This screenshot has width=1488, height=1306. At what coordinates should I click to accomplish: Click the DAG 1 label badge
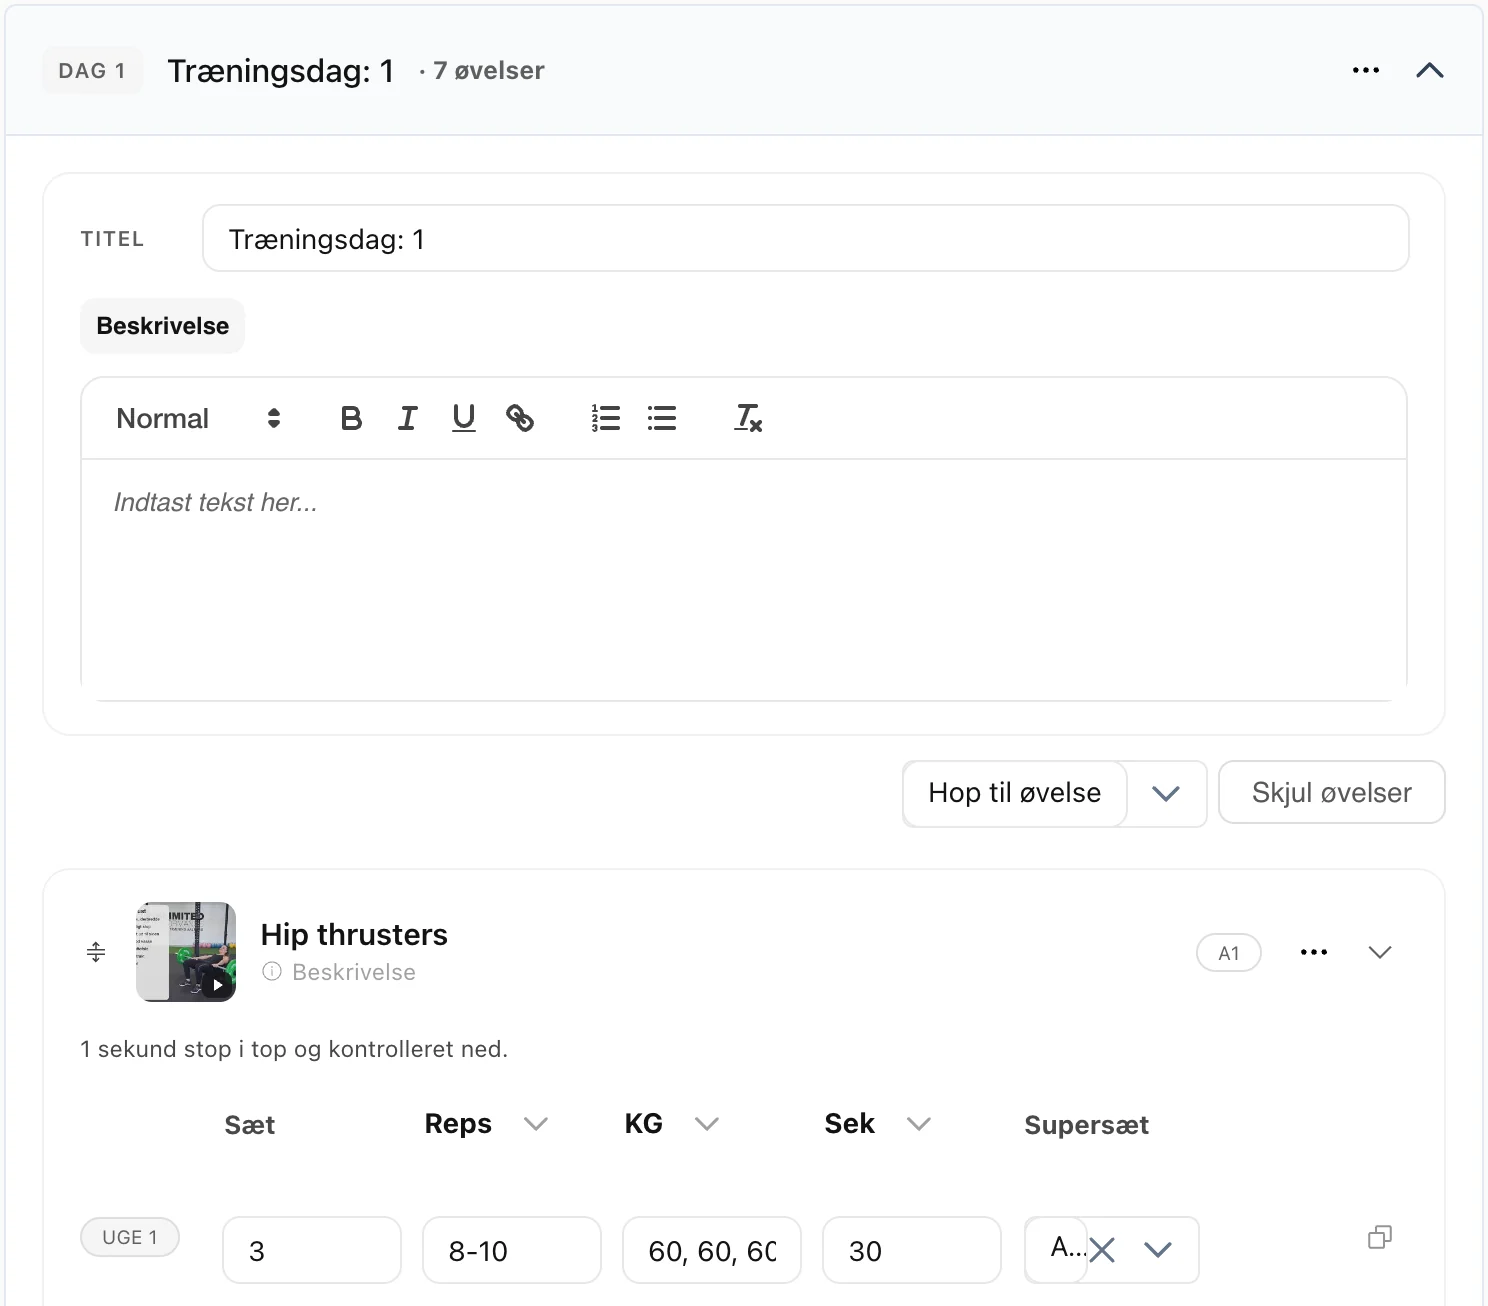[92, 71]
